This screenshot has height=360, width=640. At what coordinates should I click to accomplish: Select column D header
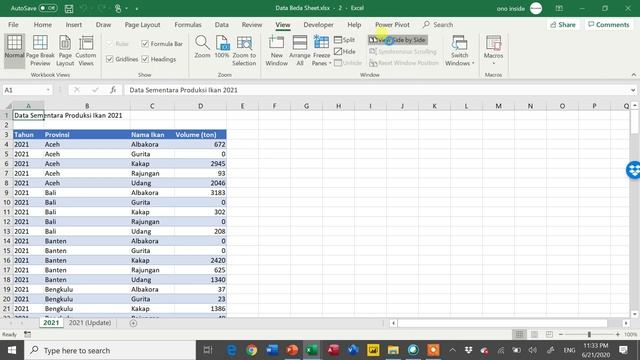(200, 106)
